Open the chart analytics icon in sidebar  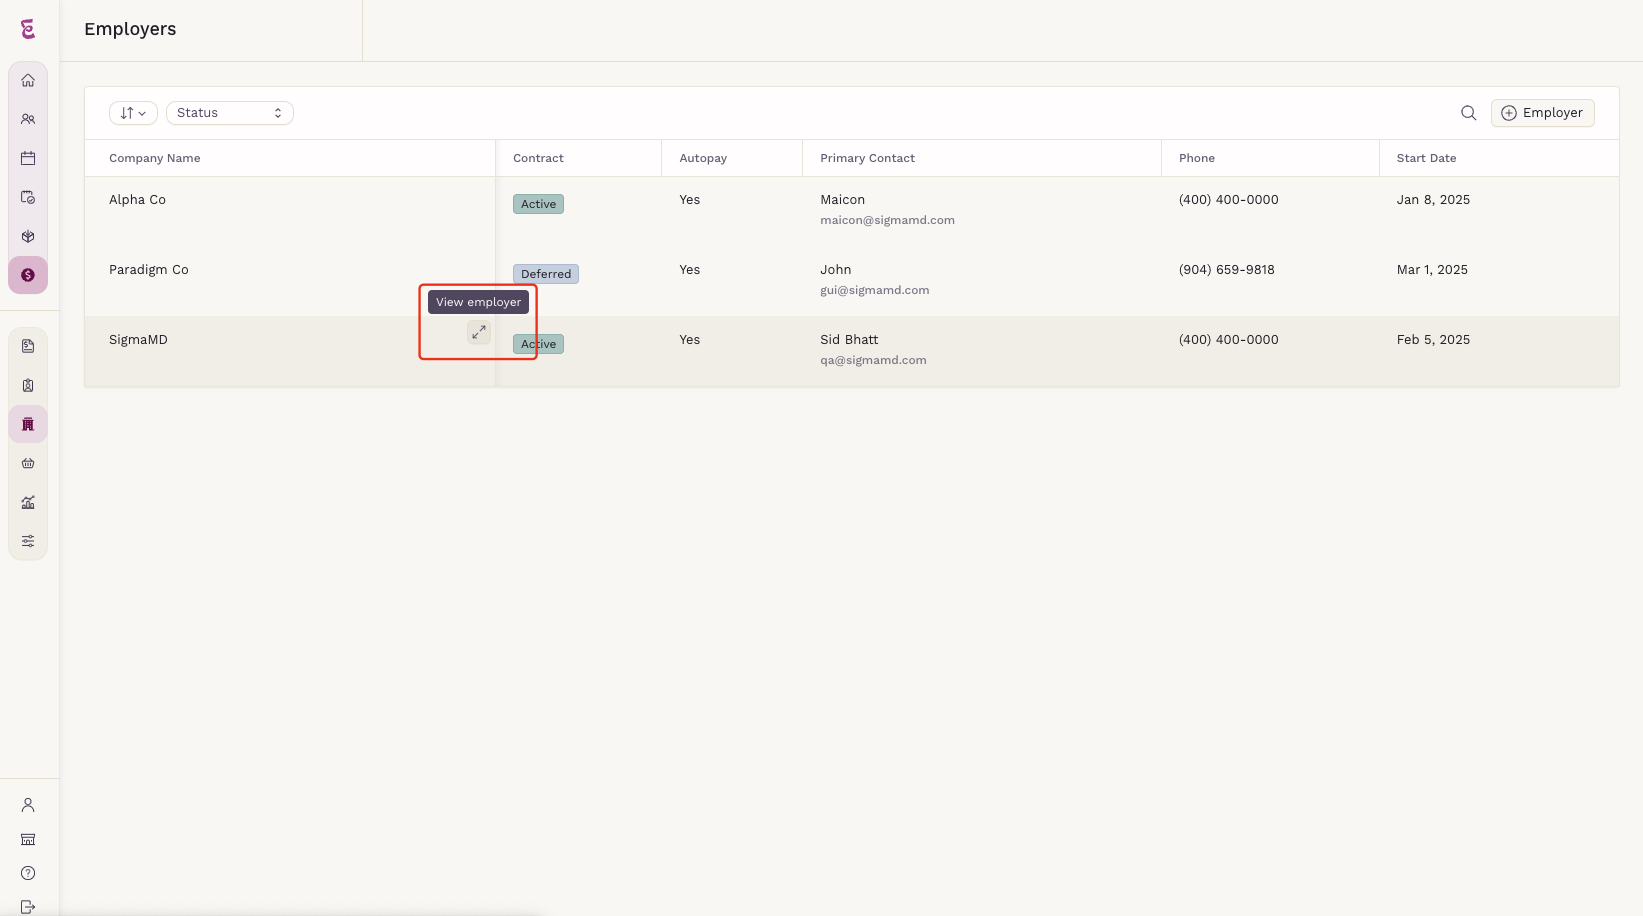pyautogui.click(x=28, y=502)
